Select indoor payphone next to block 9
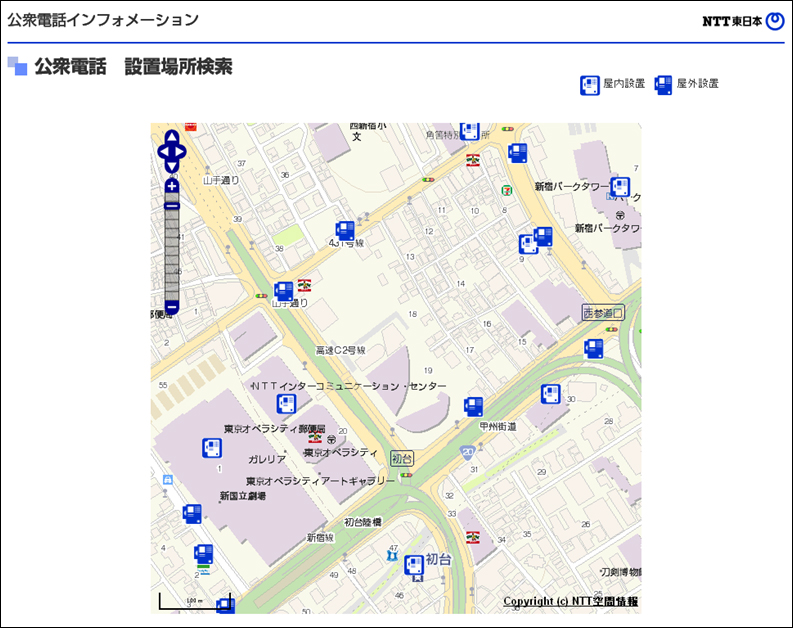The width and height of the screenshot is (793, 629). coord(527,245)
